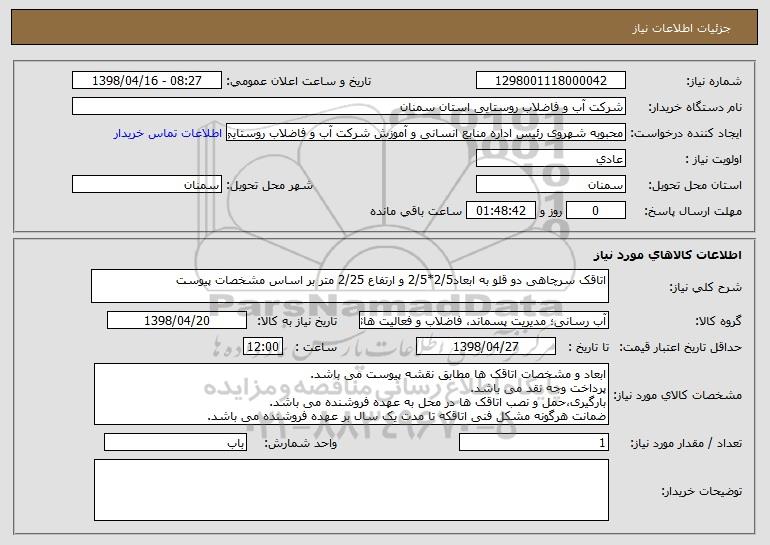Click the label تاریخ نیاز به کالا
The height and width of the screenshot is (545, 770).
coord(297,321)
